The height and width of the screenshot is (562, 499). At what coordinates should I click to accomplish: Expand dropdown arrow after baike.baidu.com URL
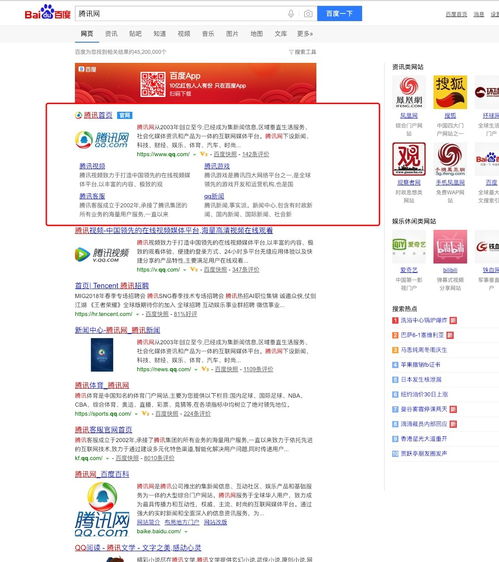(186, 532)
